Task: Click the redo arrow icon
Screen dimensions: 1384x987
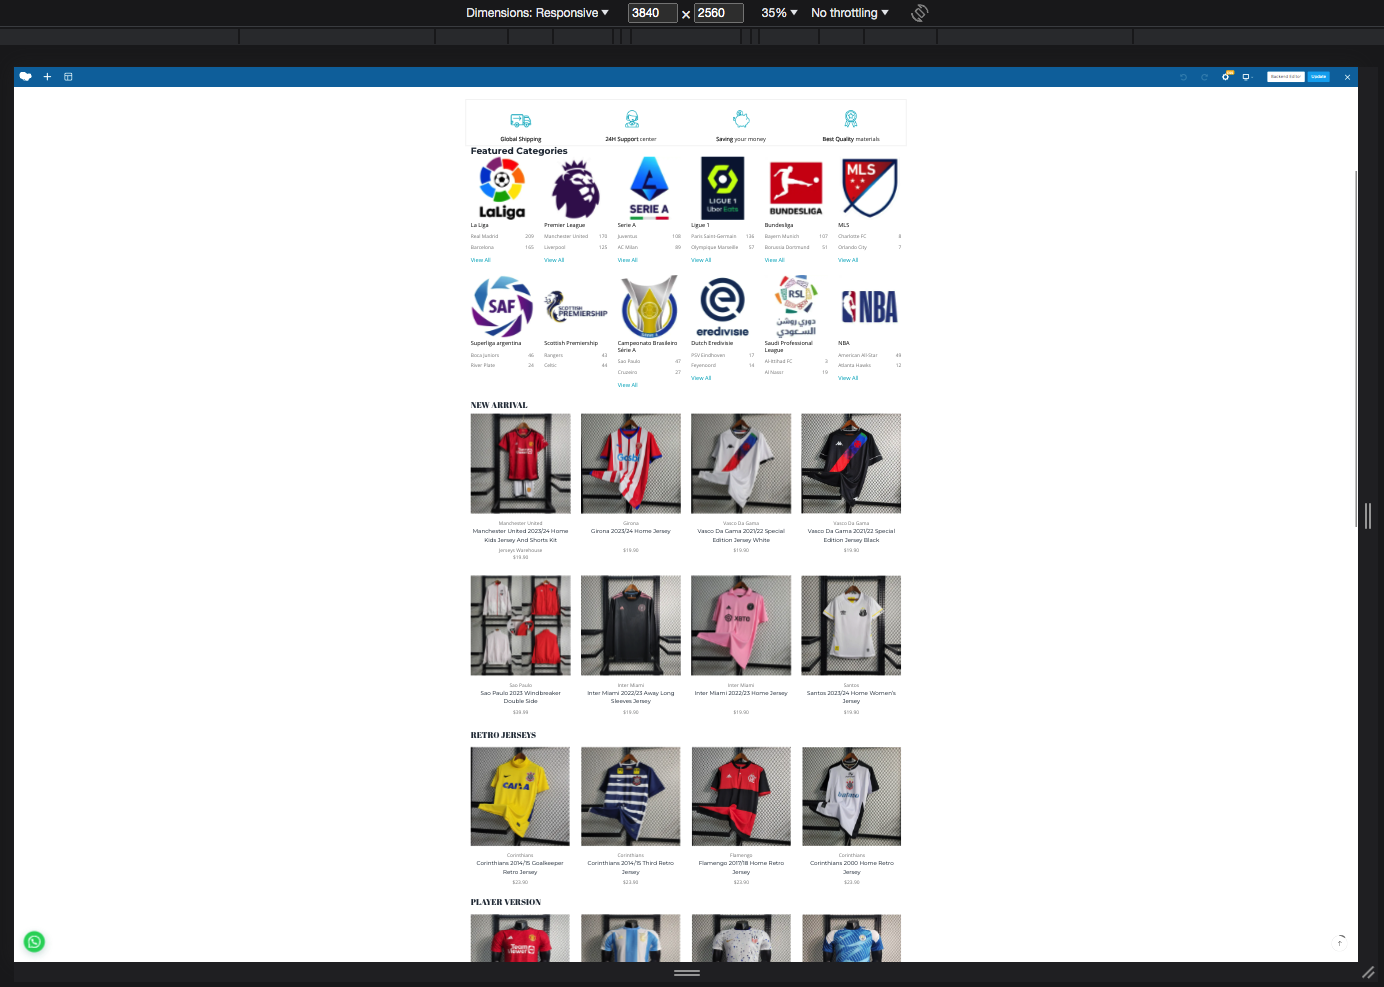Action: click(1204, 77)
